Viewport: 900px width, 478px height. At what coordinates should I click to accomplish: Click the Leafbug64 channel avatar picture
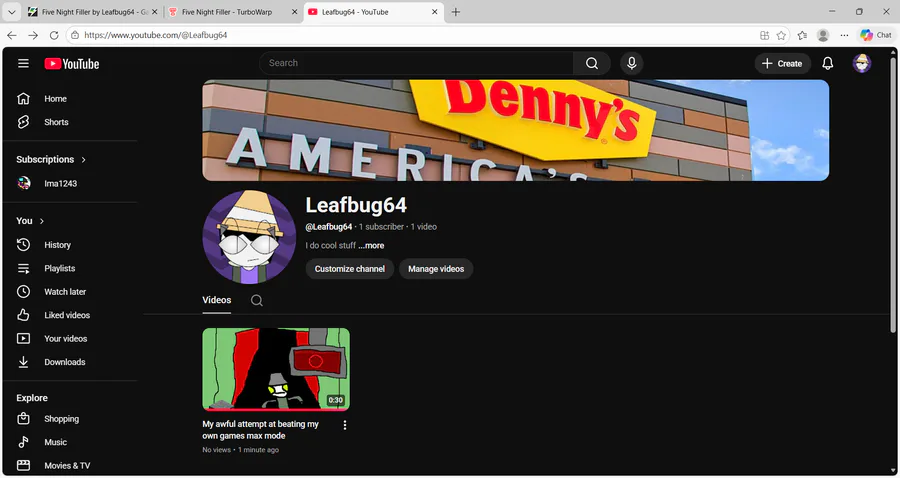coord(249,237)
